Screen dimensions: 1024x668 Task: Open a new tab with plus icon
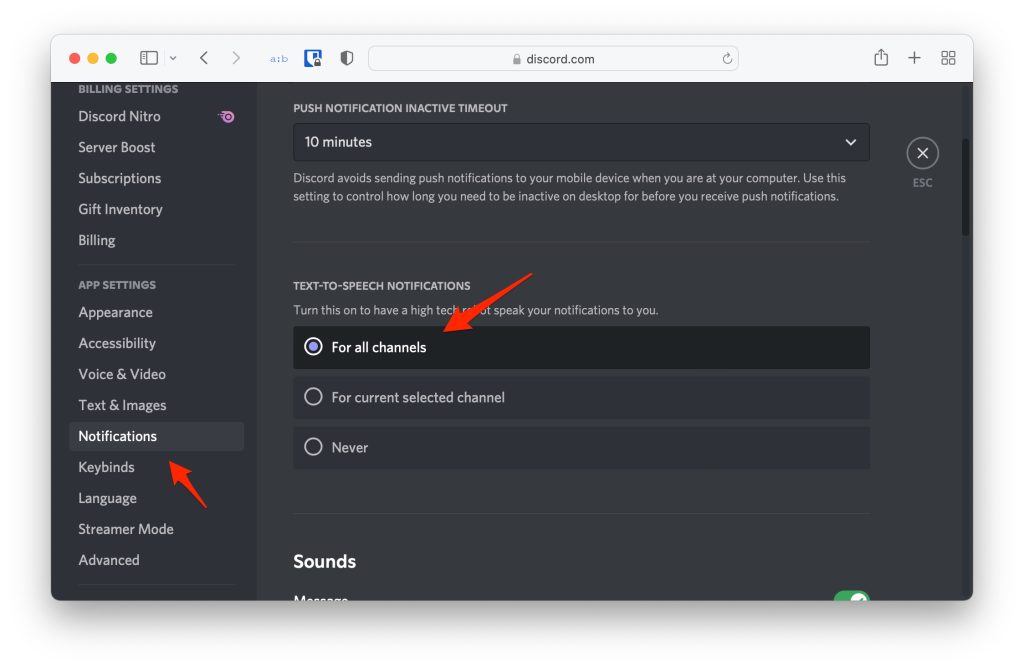point(914,58)
